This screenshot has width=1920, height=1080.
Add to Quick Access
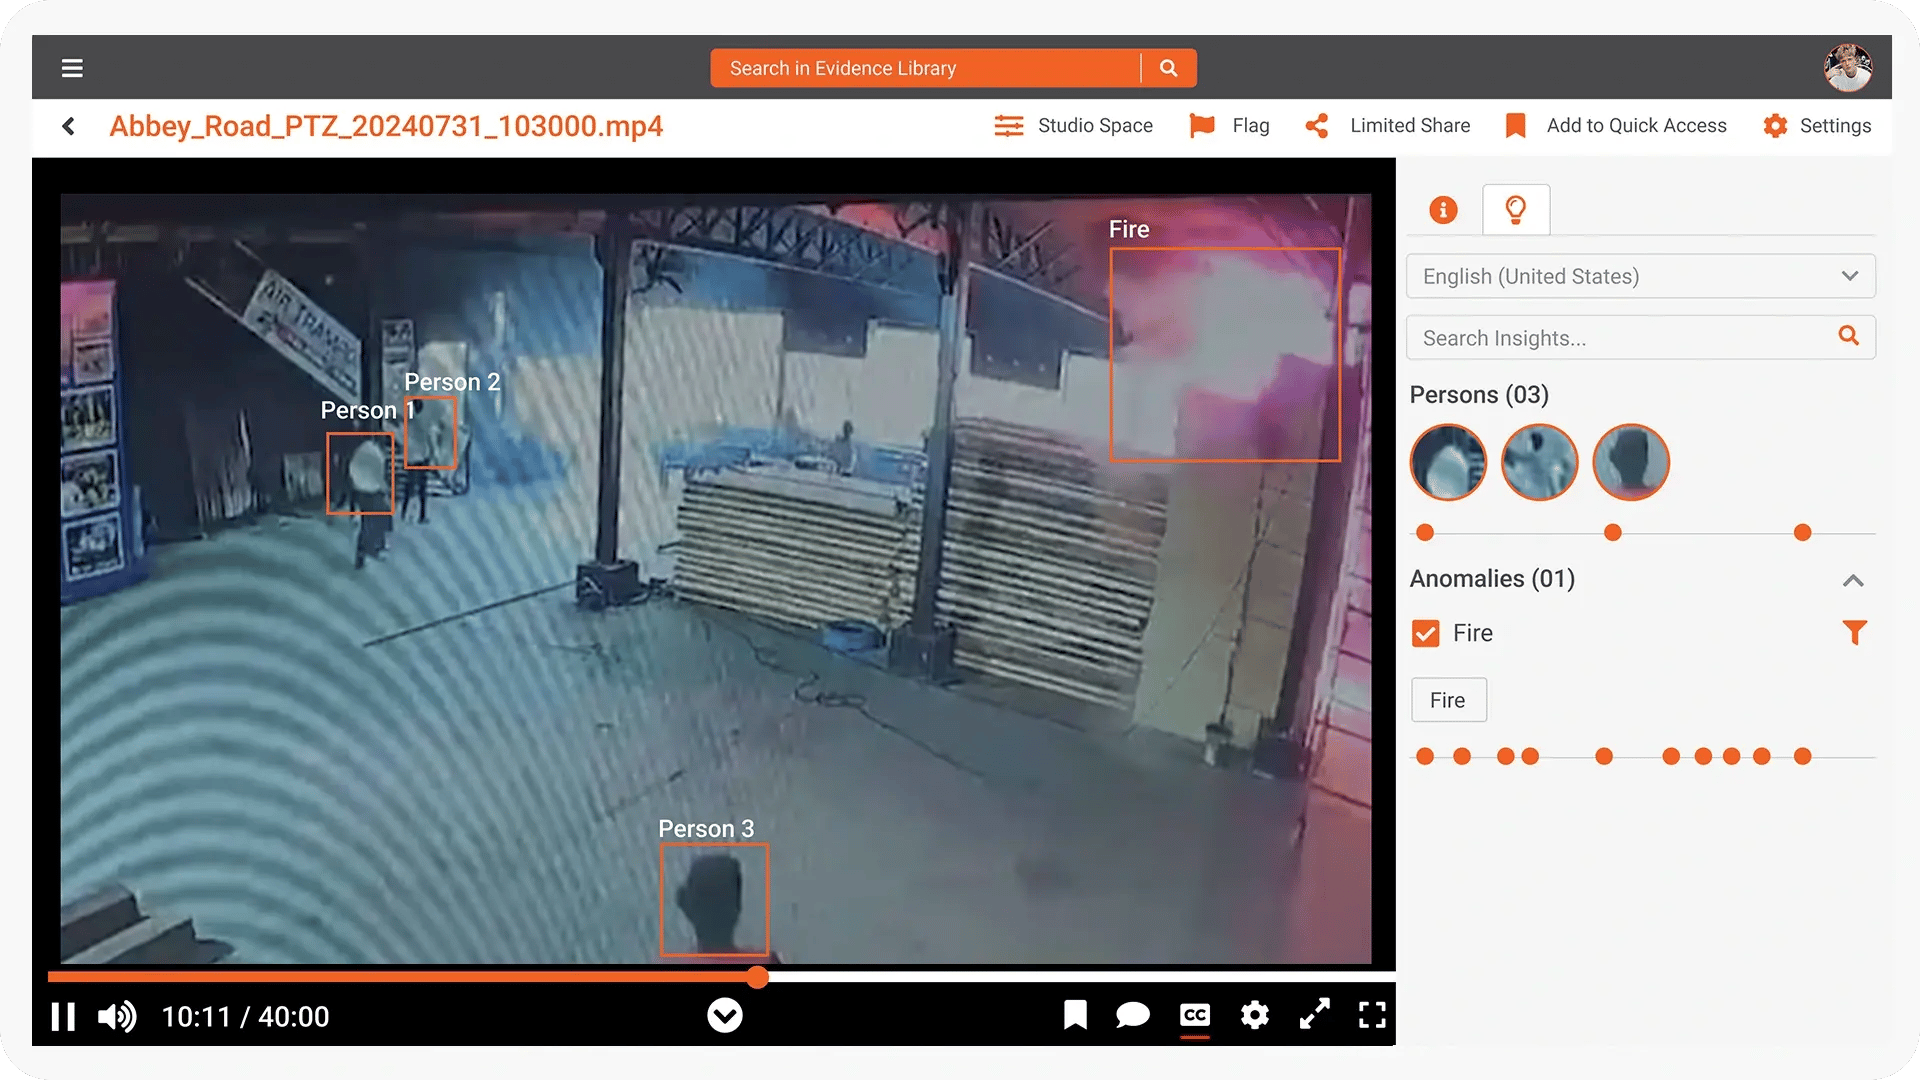tap(1616, 126)
